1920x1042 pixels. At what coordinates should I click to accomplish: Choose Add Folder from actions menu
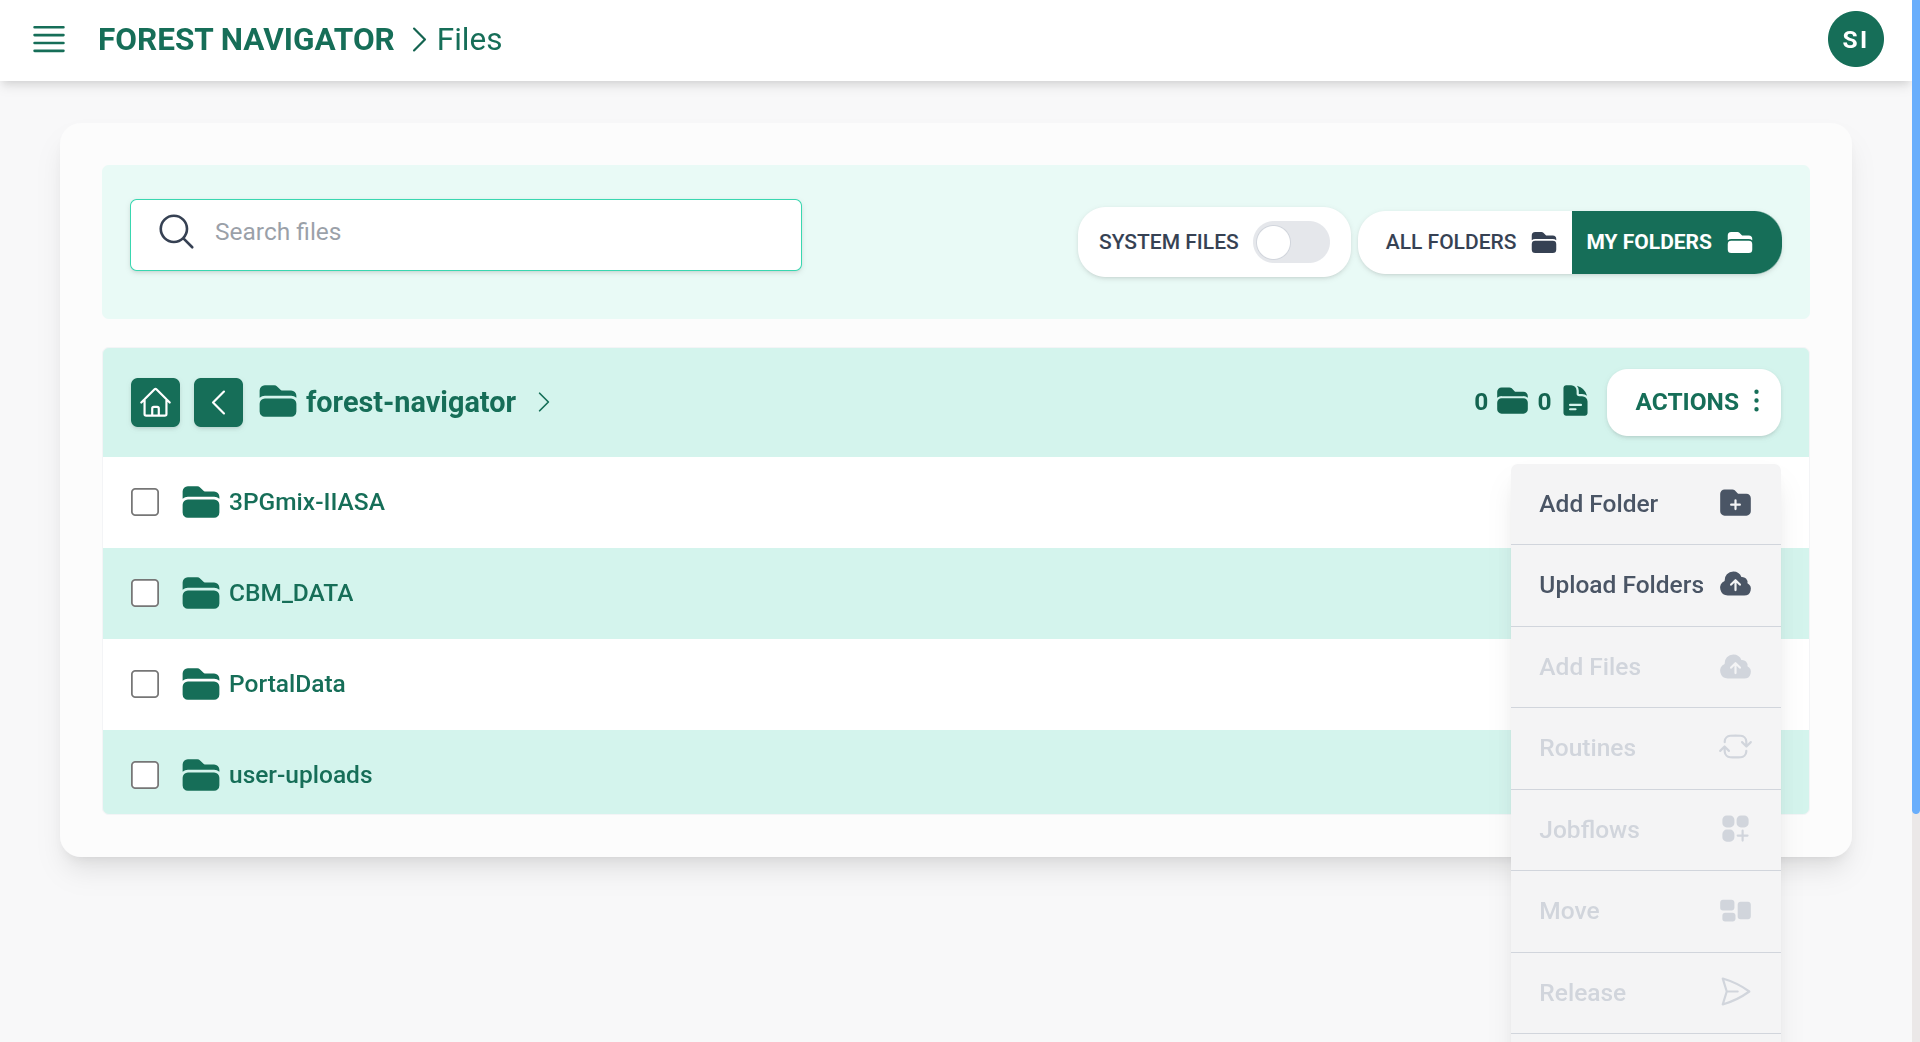point(1645,504)
